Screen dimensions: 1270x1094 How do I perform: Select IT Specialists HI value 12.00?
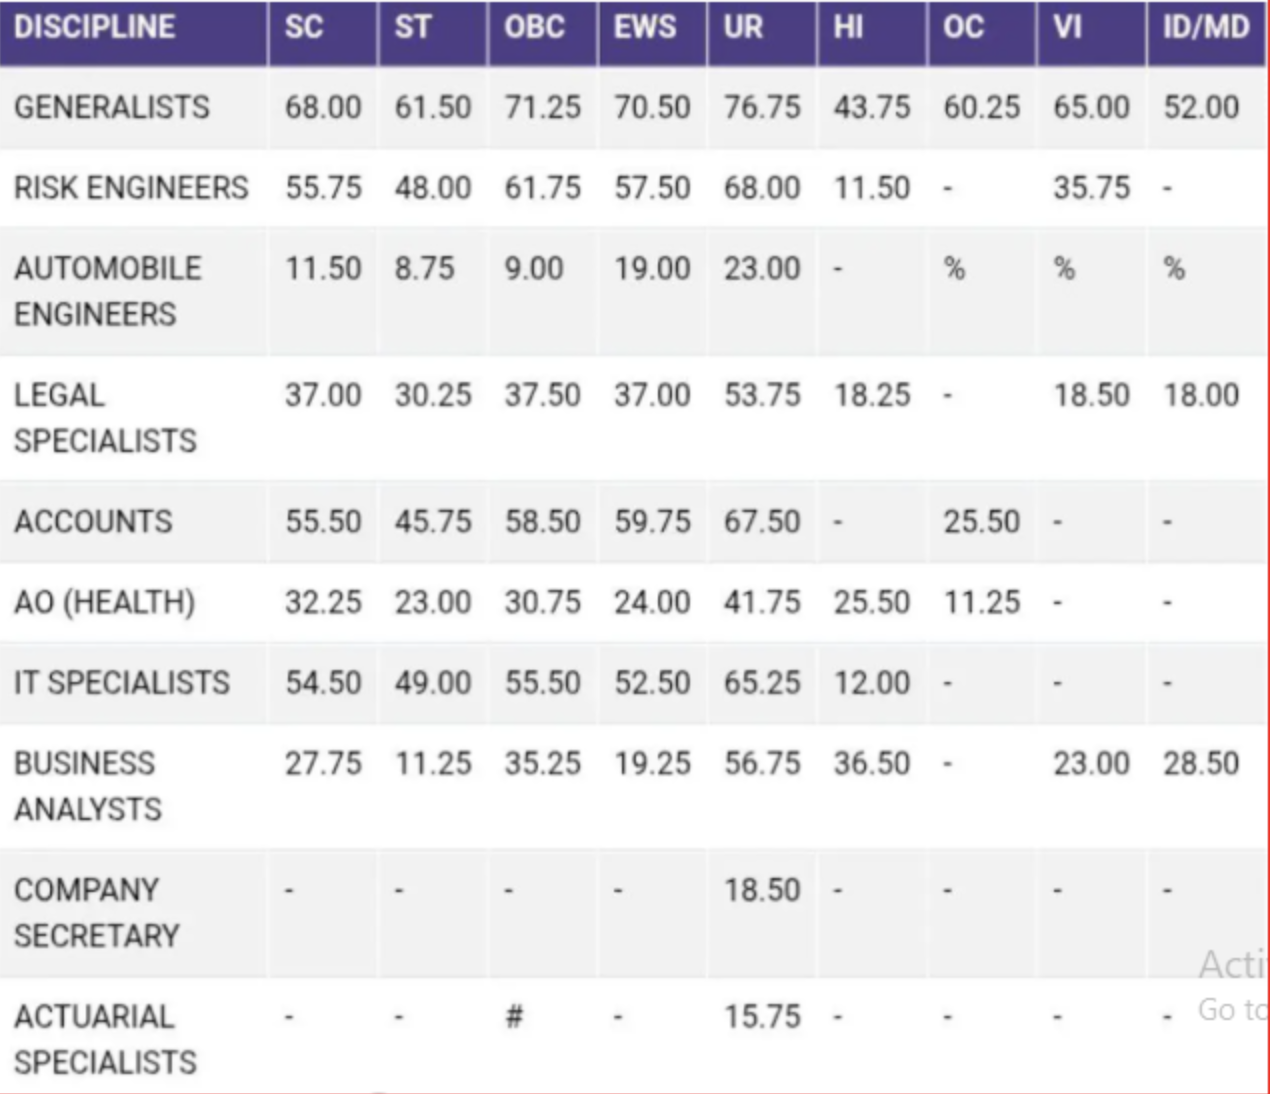pyautogui.click(x=872, y=683)
